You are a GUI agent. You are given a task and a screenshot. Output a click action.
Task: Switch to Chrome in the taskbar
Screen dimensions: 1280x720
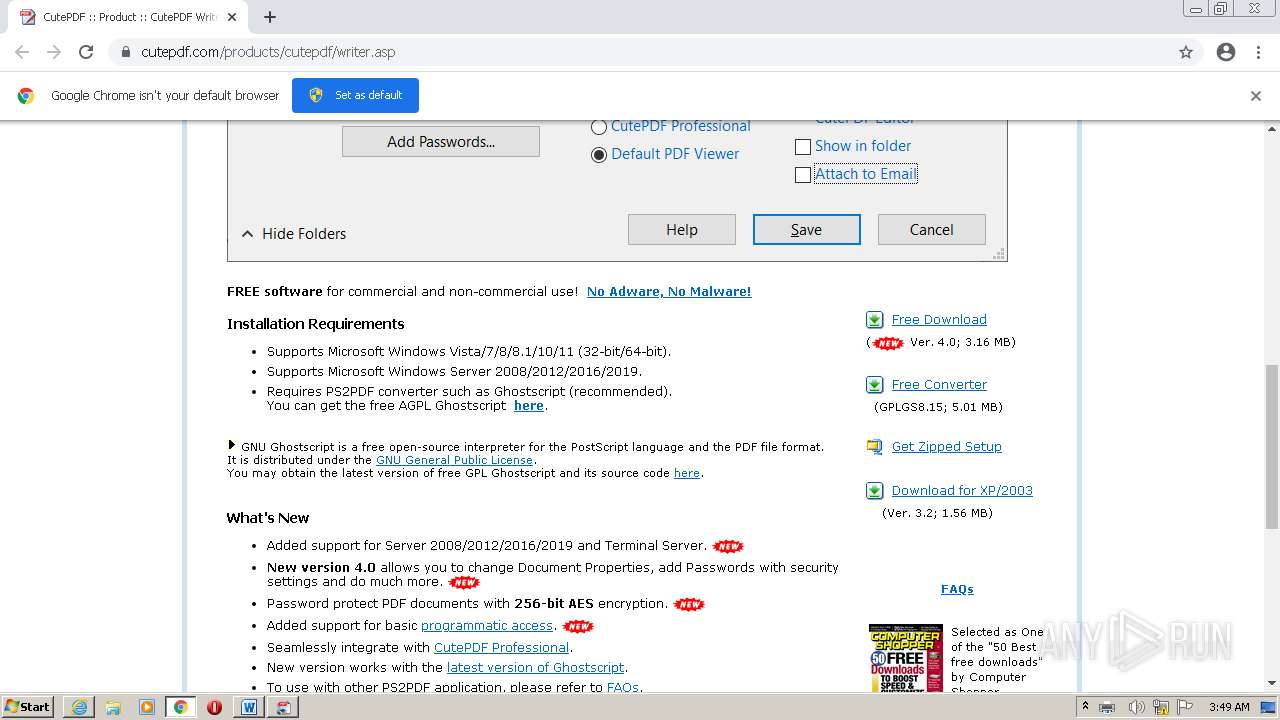(181, 707)
